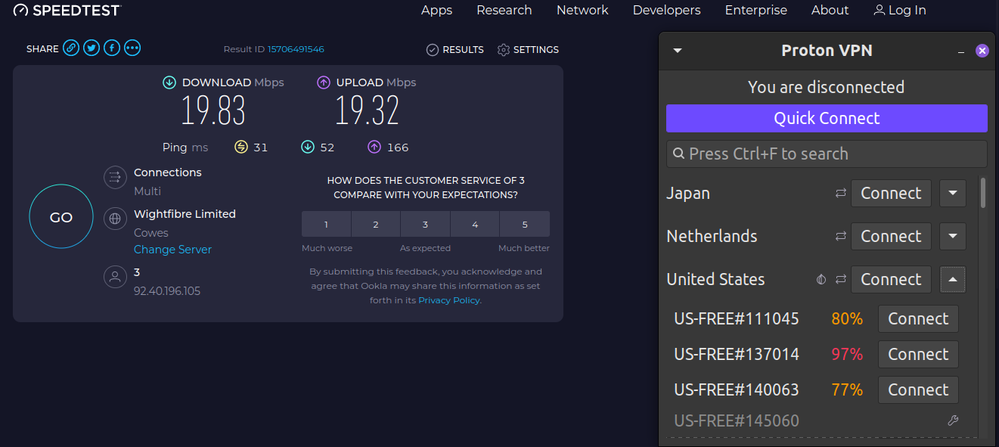Click the Change Server link
The width and height of the screenshot is (999, 447).
173,249
